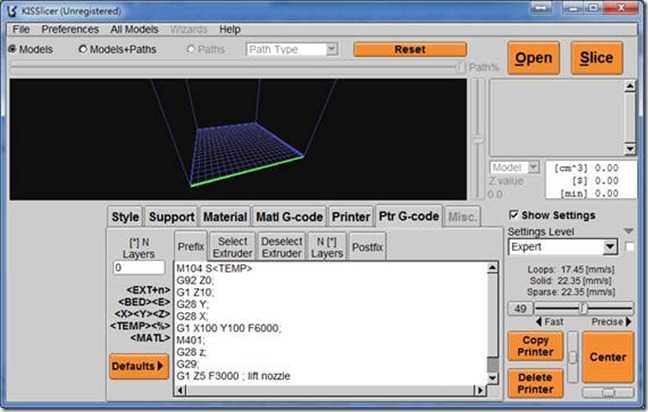The height and width of the screenshot is (412, 648).
Task: Click the [*] N Layers input field
Action: click(x=139, y=268)
